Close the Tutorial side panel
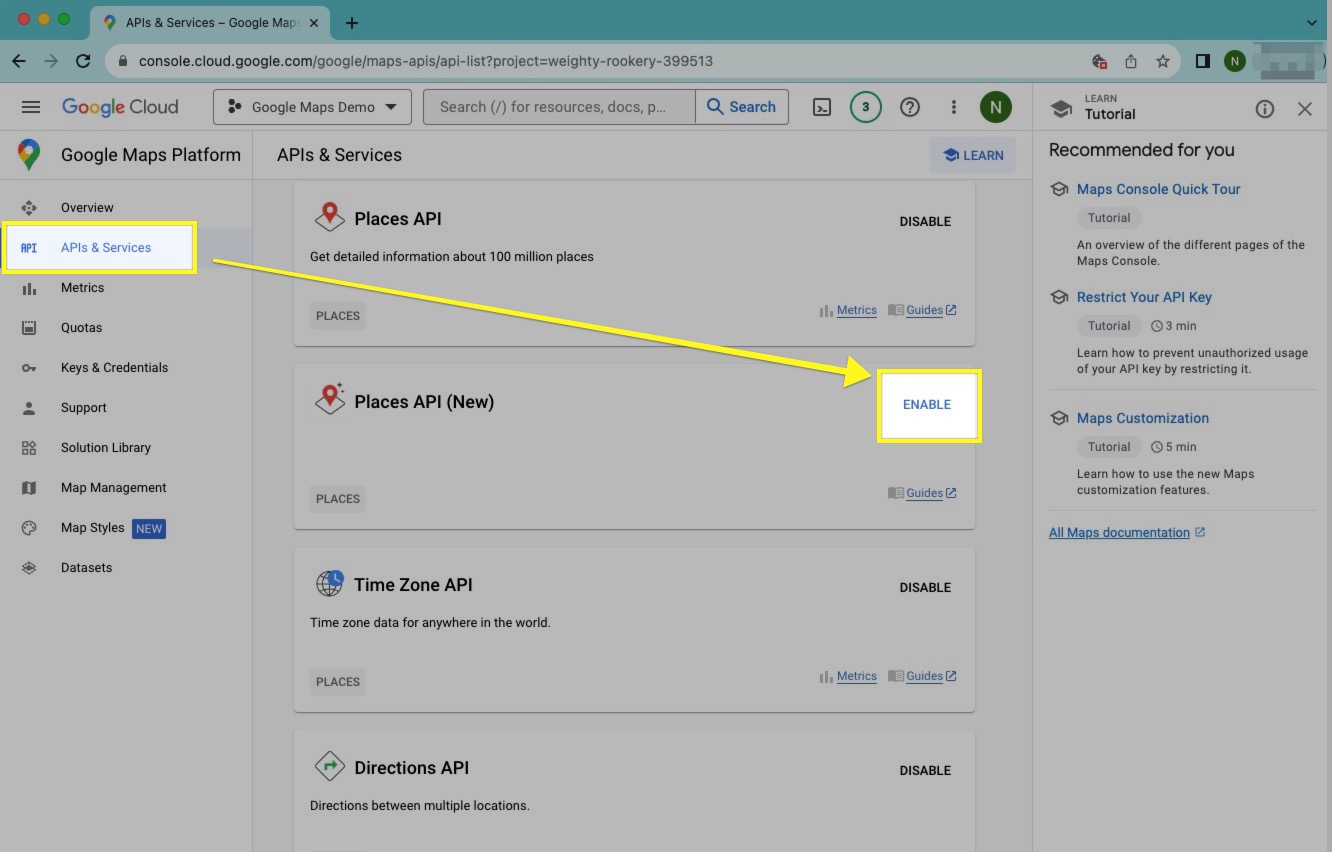 click(x=1305, y=109)
